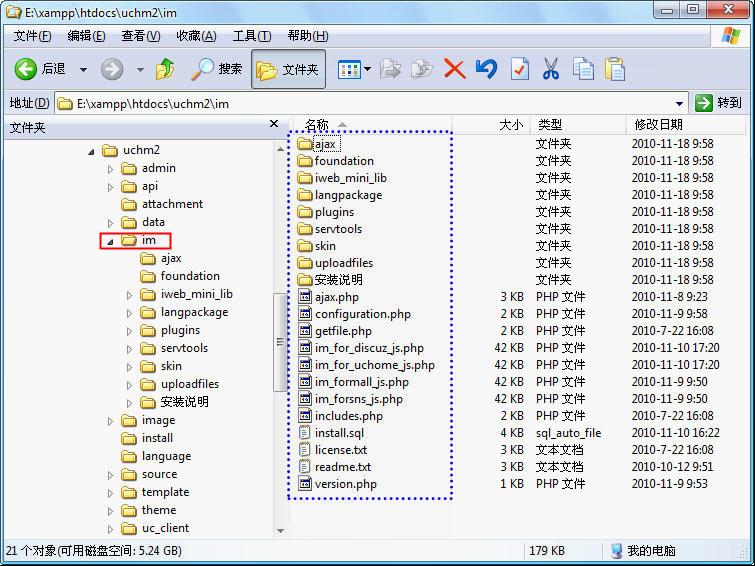Open Forward button history dropdown arrow
Screen dimensions: 755x566
tap(140, 70)
